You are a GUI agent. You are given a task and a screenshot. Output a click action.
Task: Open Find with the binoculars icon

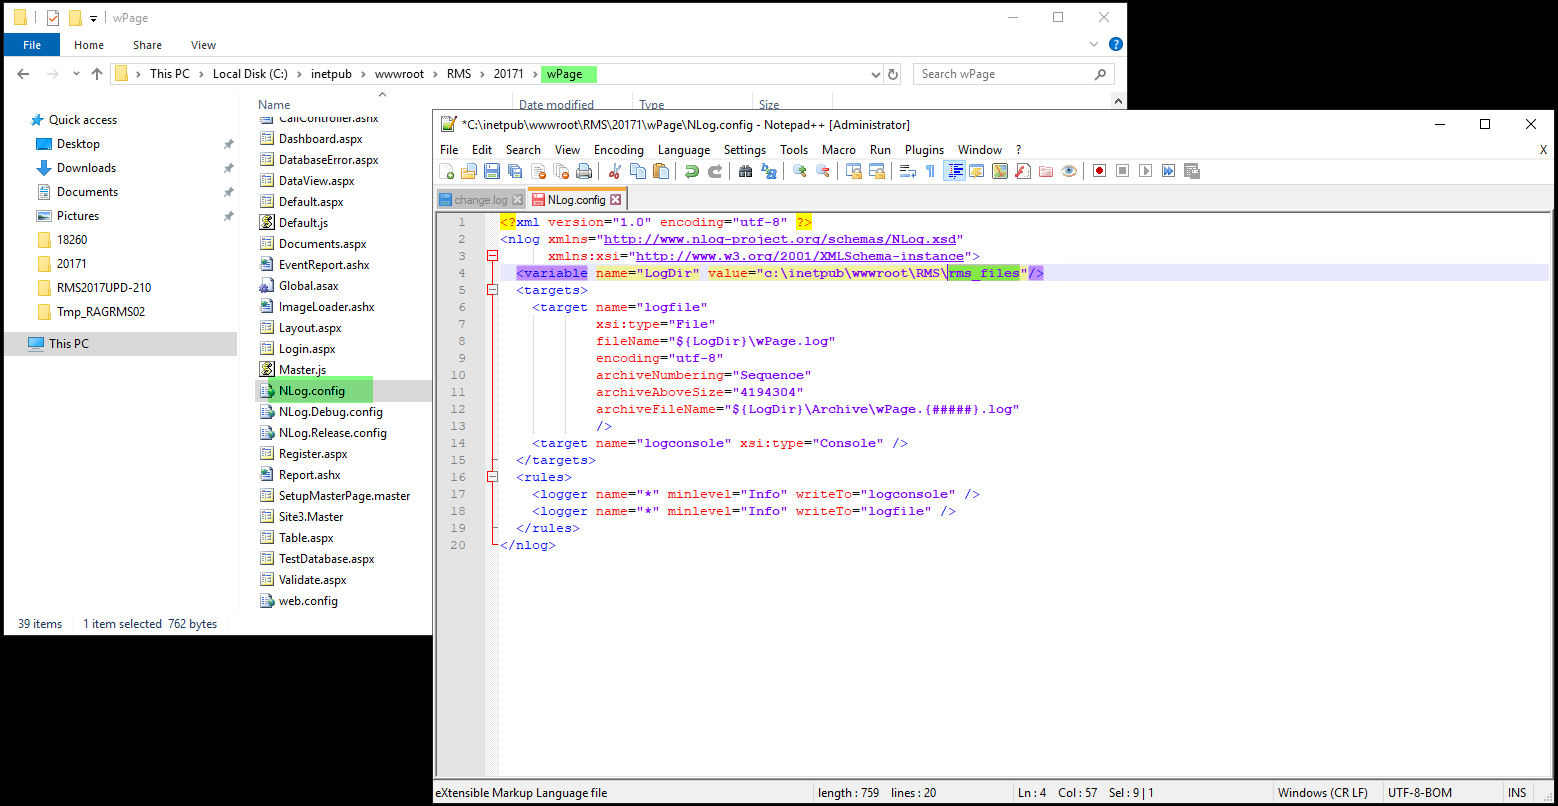[x=745, y=171]
